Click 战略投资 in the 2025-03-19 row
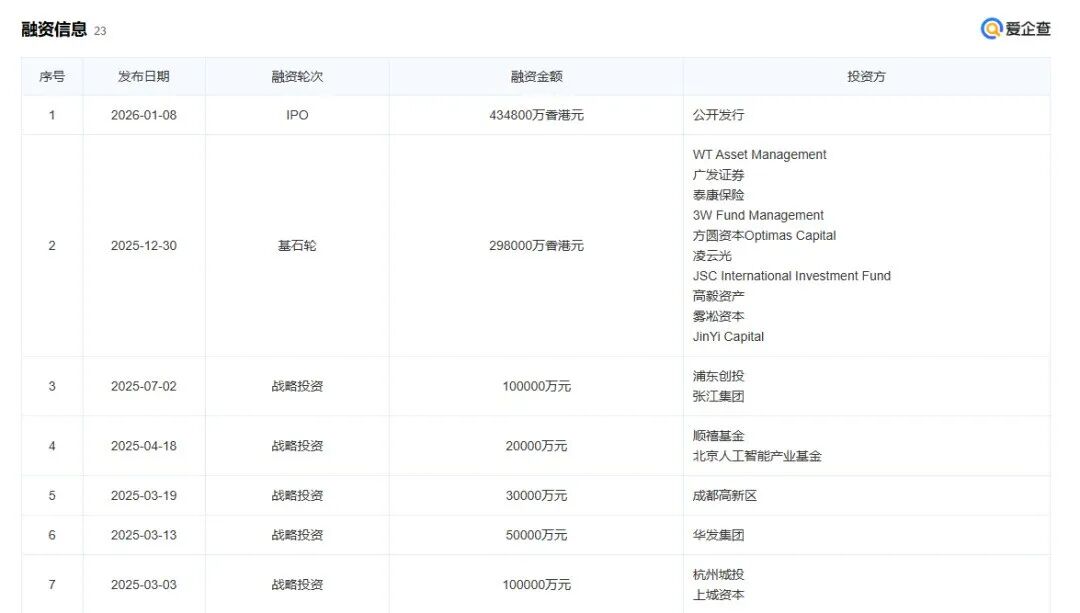 click(297, 496)
